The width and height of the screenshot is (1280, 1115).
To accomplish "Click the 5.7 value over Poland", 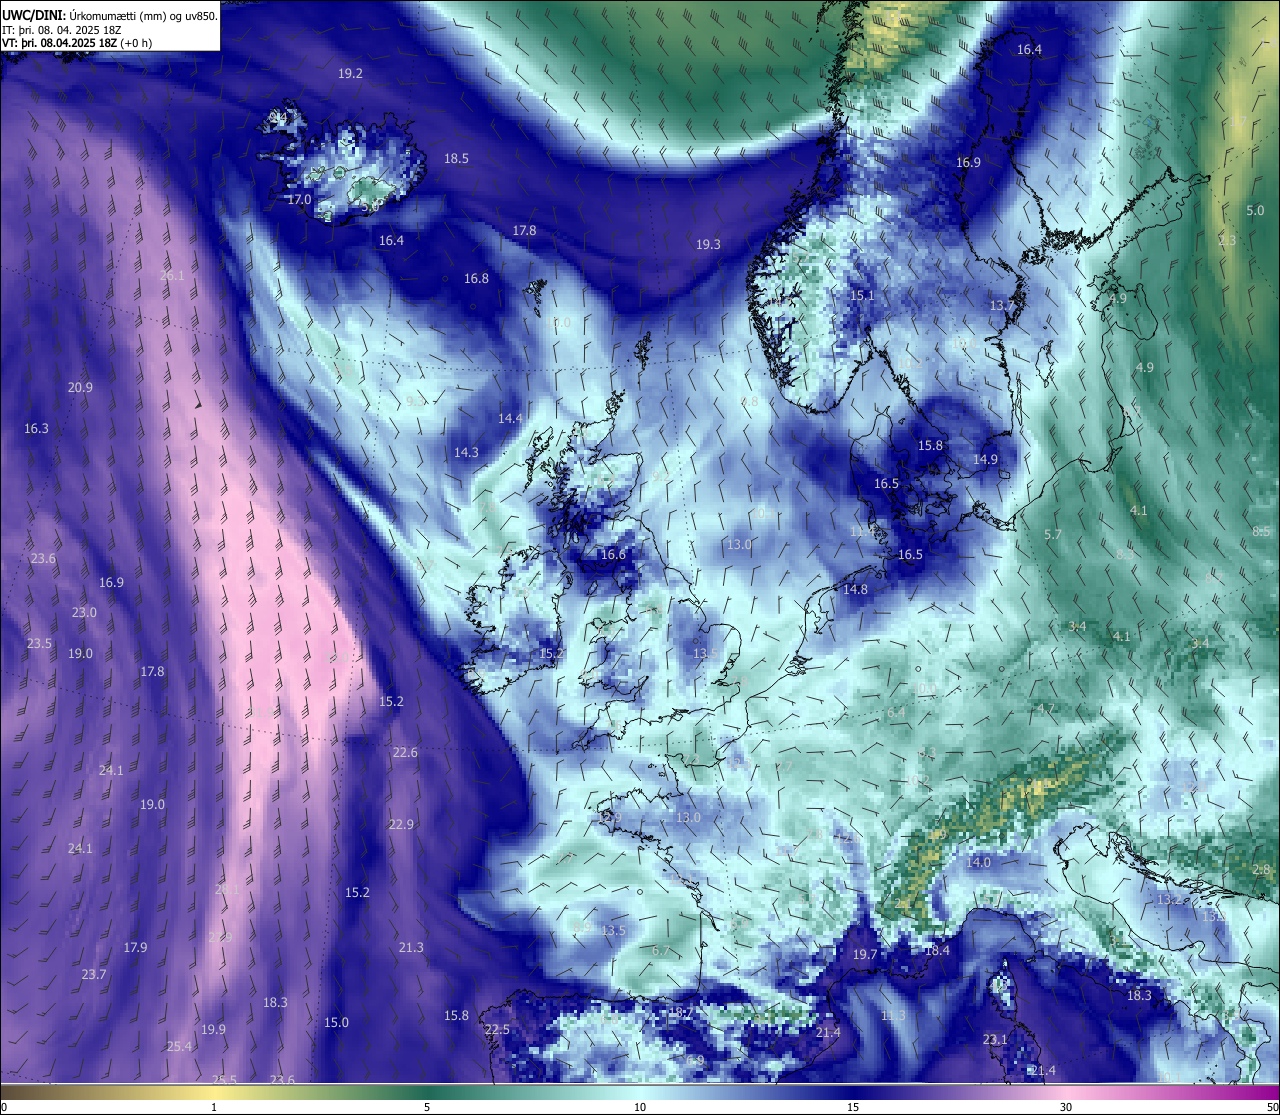I will pyautogui.click(x=1052, y=535).
